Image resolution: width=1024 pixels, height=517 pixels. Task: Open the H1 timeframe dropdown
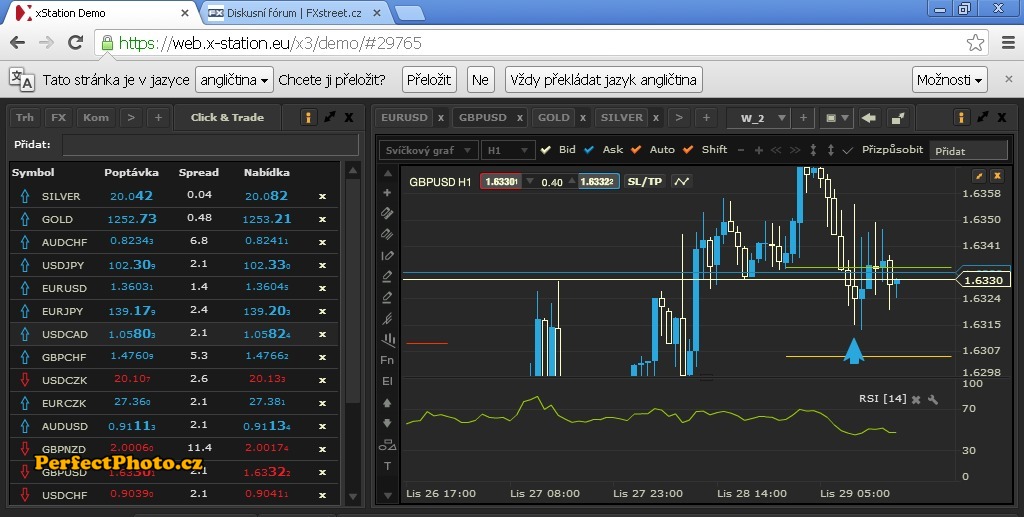tap(508, 150)
